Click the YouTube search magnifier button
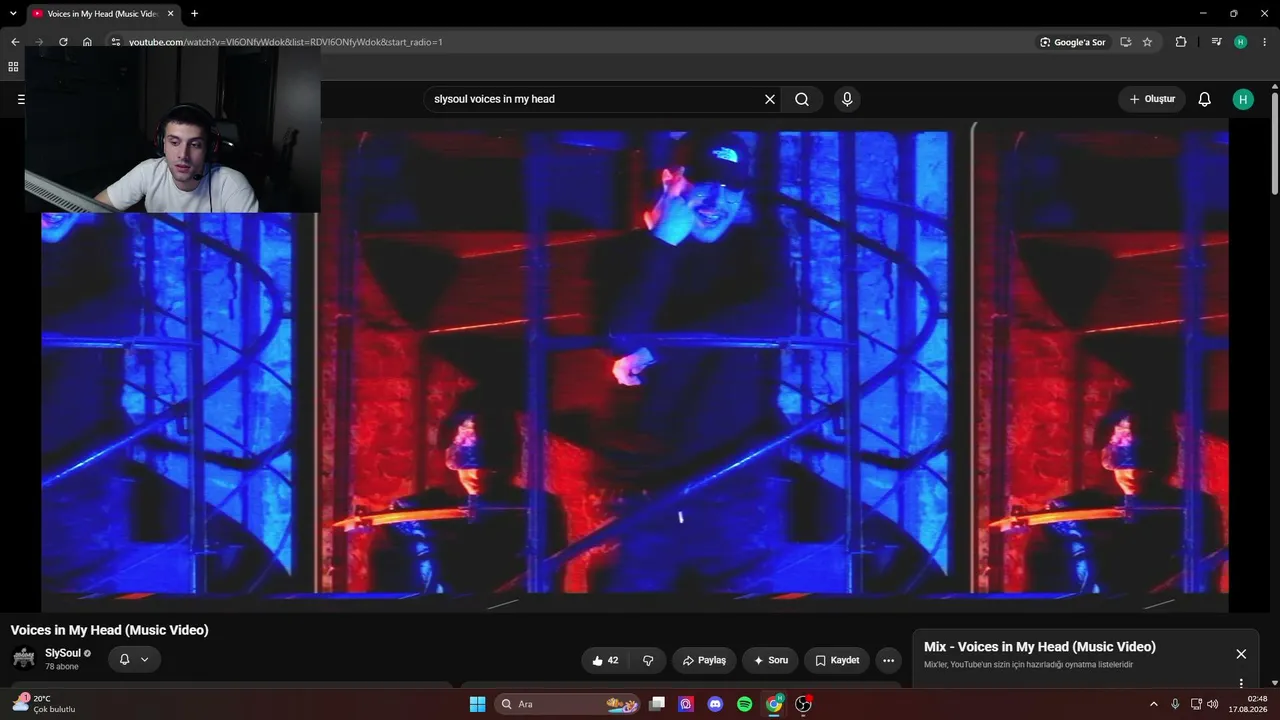The width and height of the screenshot is (1280, 720). 802,99
